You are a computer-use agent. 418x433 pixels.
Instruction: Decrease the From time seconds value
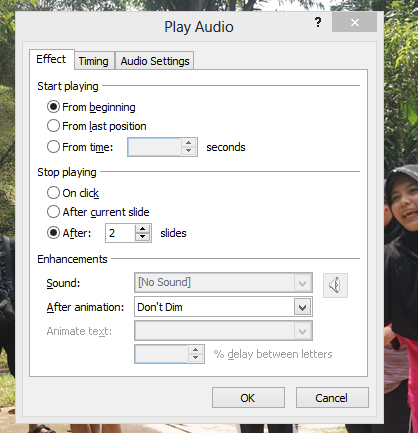pyautogui.click(x=188, y=151)
